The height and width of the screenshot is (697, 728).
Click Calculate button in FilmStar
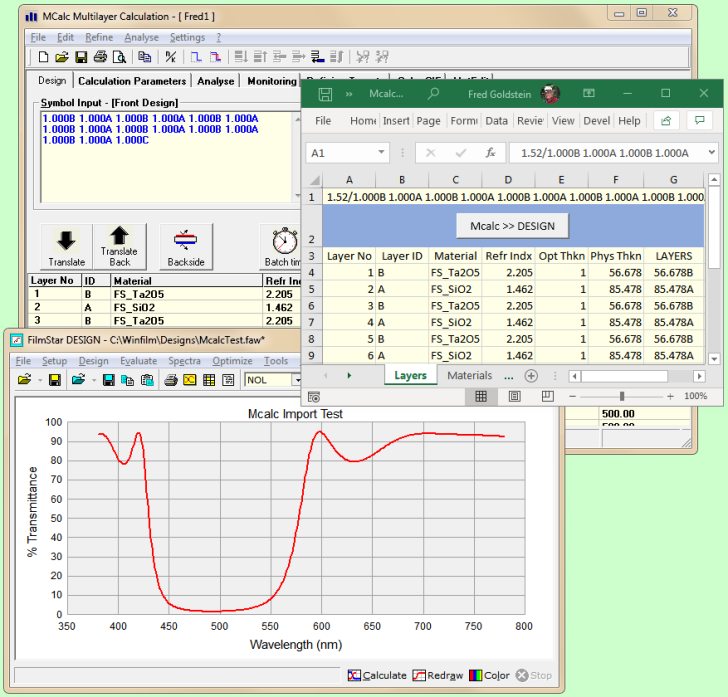point(377,675)
